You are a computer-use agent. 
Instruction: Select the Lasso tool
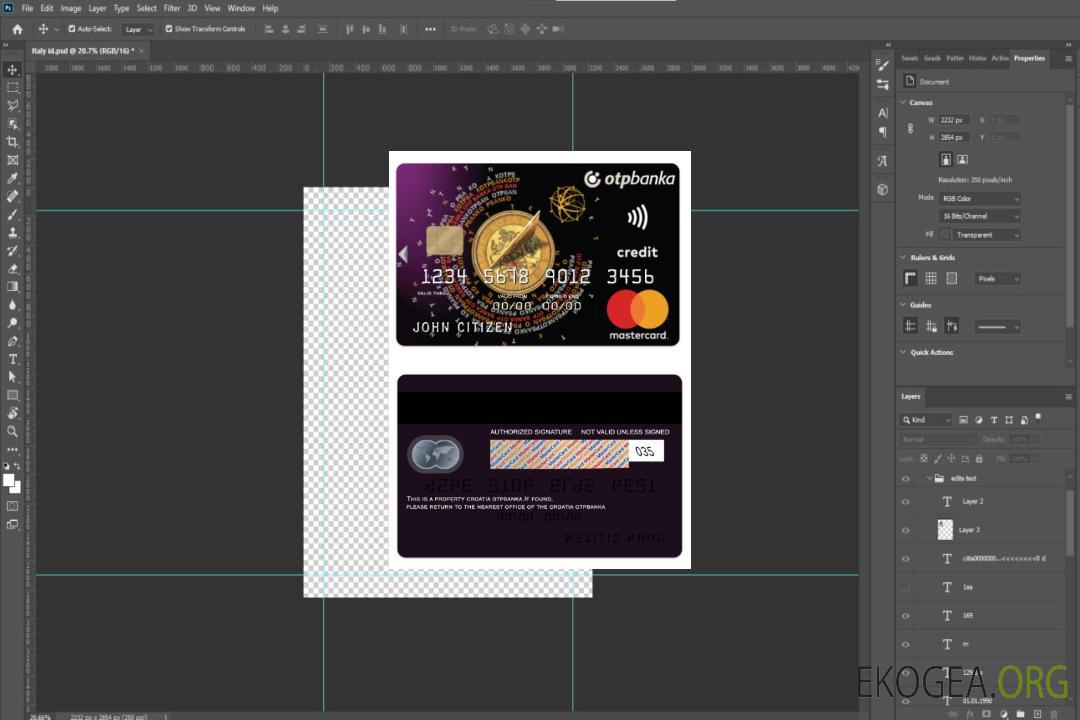(12, 105)
